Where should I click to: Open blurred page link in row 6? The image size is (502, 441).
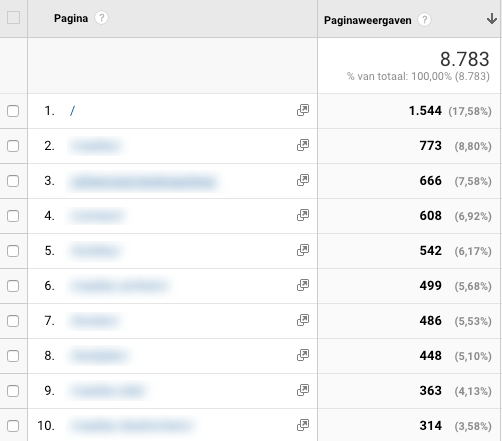click(x=119, y=286)
